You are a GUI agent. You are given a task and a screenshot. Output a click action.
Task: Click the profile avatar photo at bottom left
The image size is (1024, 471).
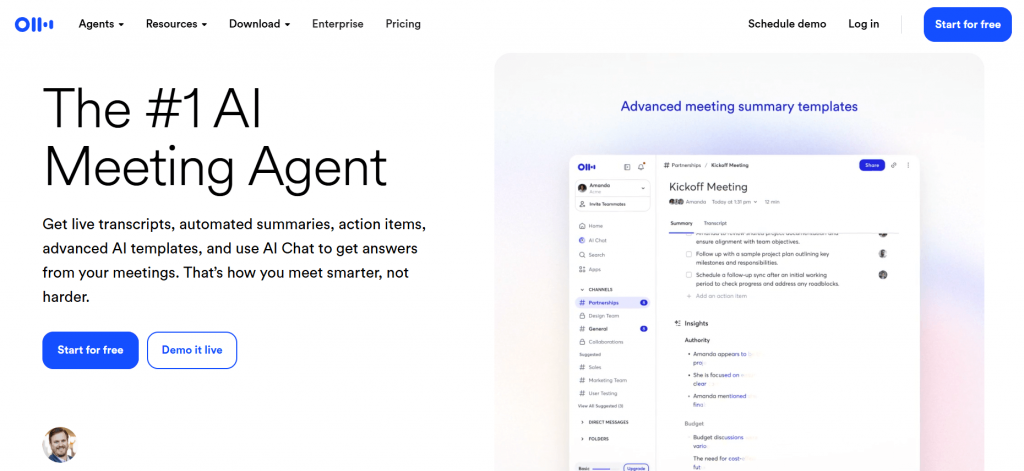pos(59,445)
